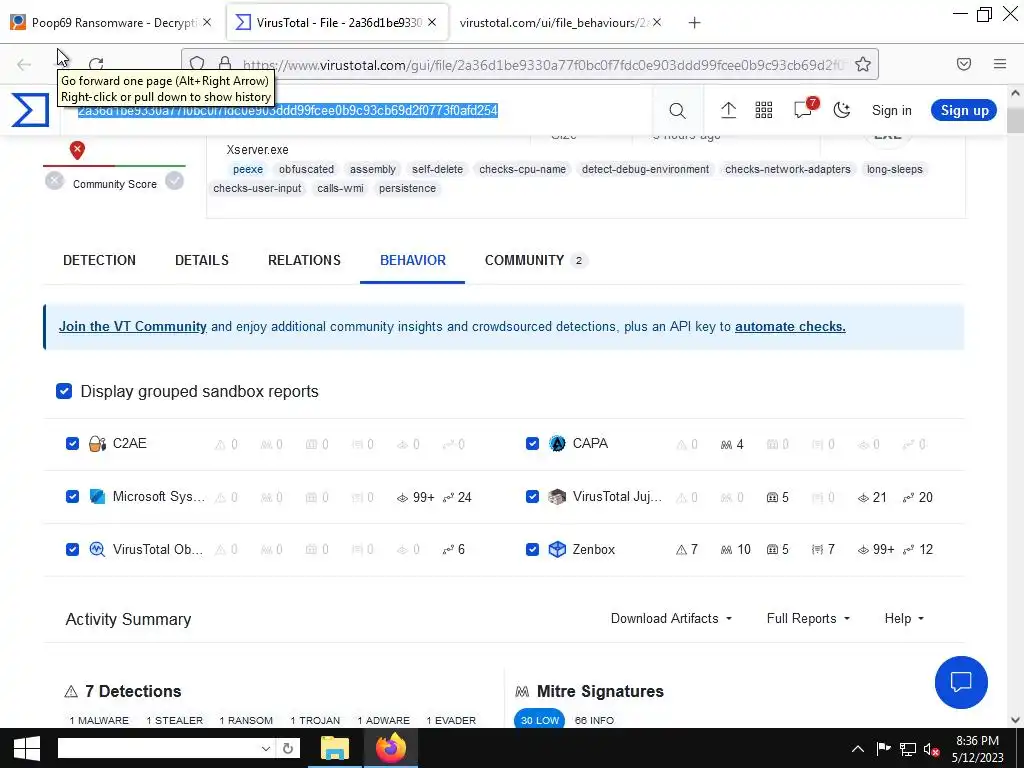Click the Sign up button
Viewport: 1024px width, 768px height.
(x=965, y=110)
